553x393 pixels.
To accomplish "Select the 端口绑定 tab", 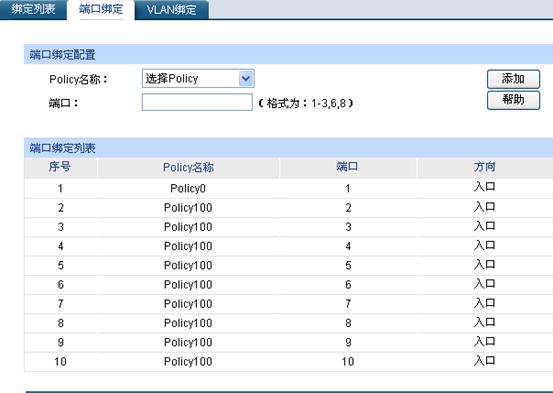I will [101, 9].
